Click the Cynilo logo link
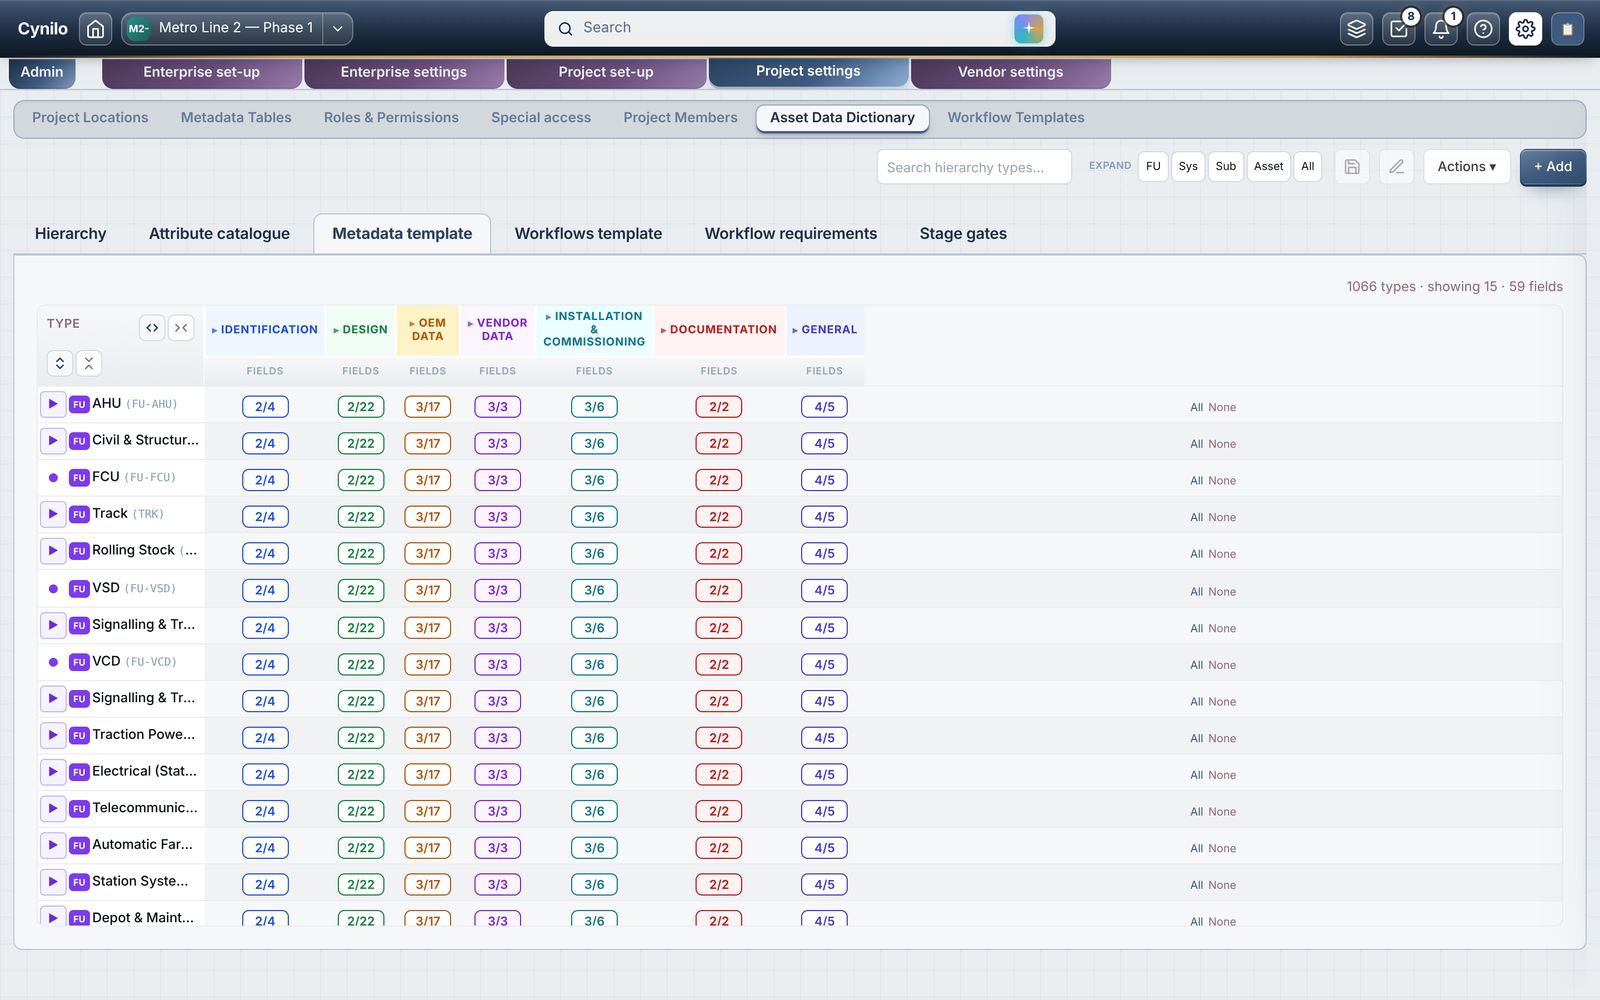Image resolution: width=1600 pixels, height=1000 pixels. click(43, 29)
